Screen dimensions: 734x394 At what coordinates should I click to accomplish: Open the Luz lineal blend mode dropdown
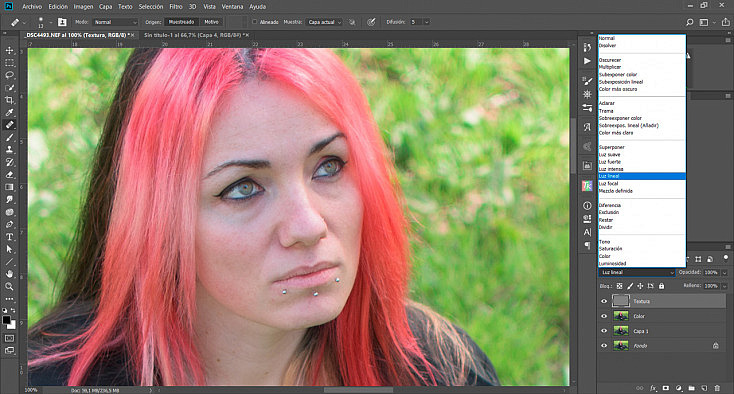[x=637, y=272]
